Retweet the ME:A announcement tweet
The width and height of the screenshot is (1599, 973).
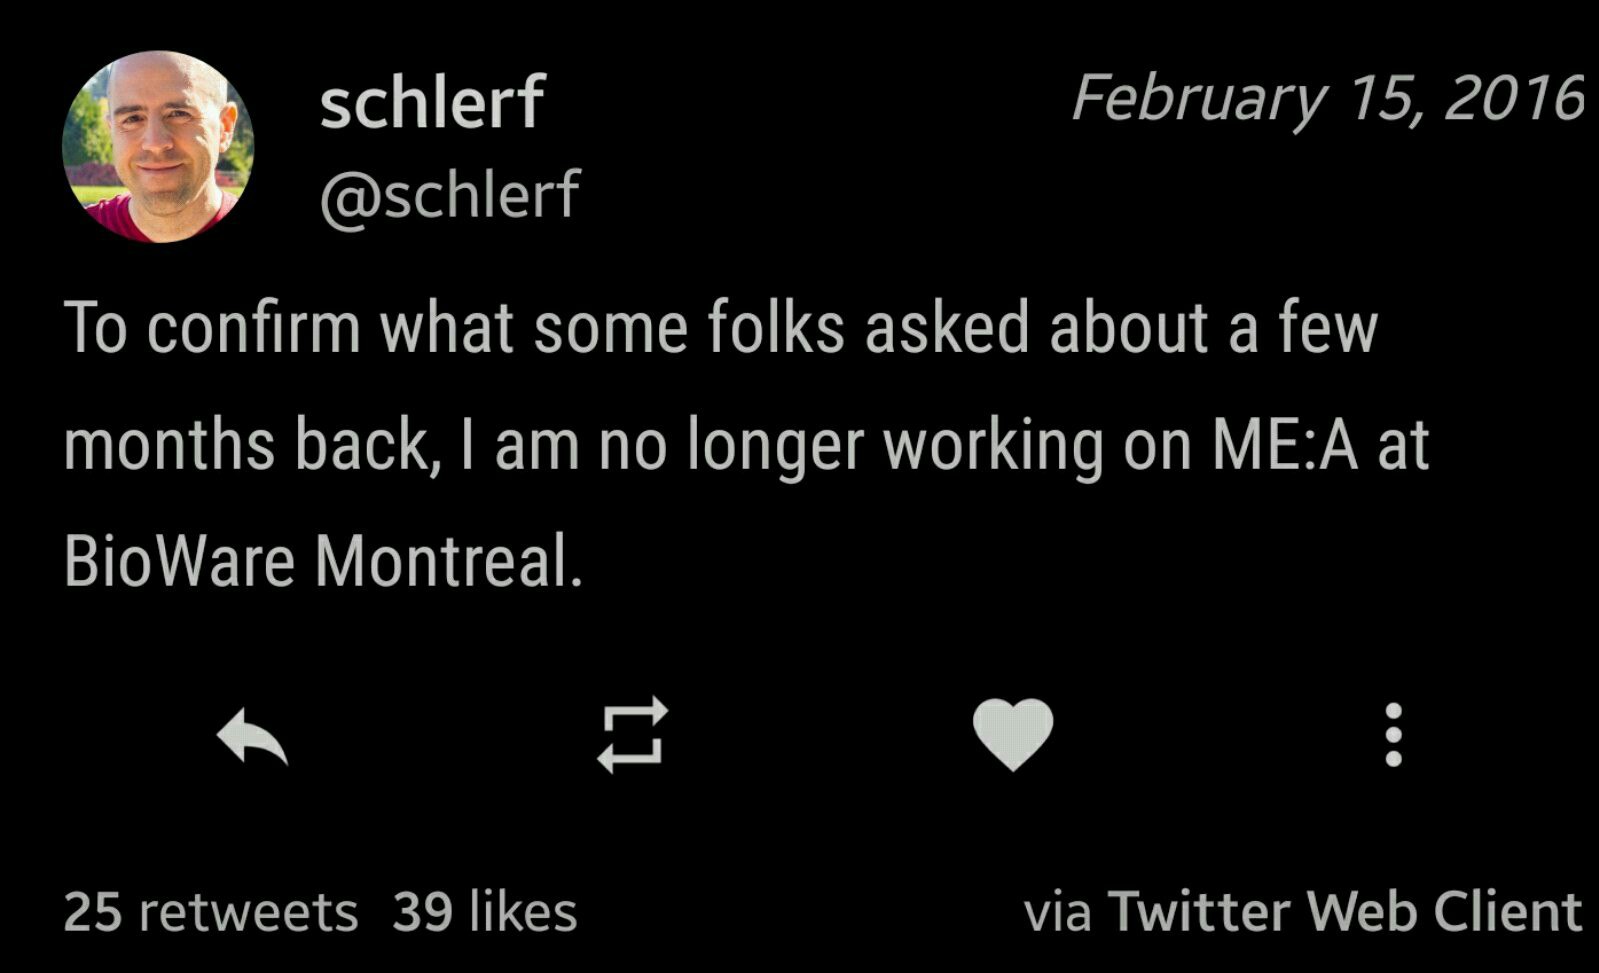pos(632,735)
